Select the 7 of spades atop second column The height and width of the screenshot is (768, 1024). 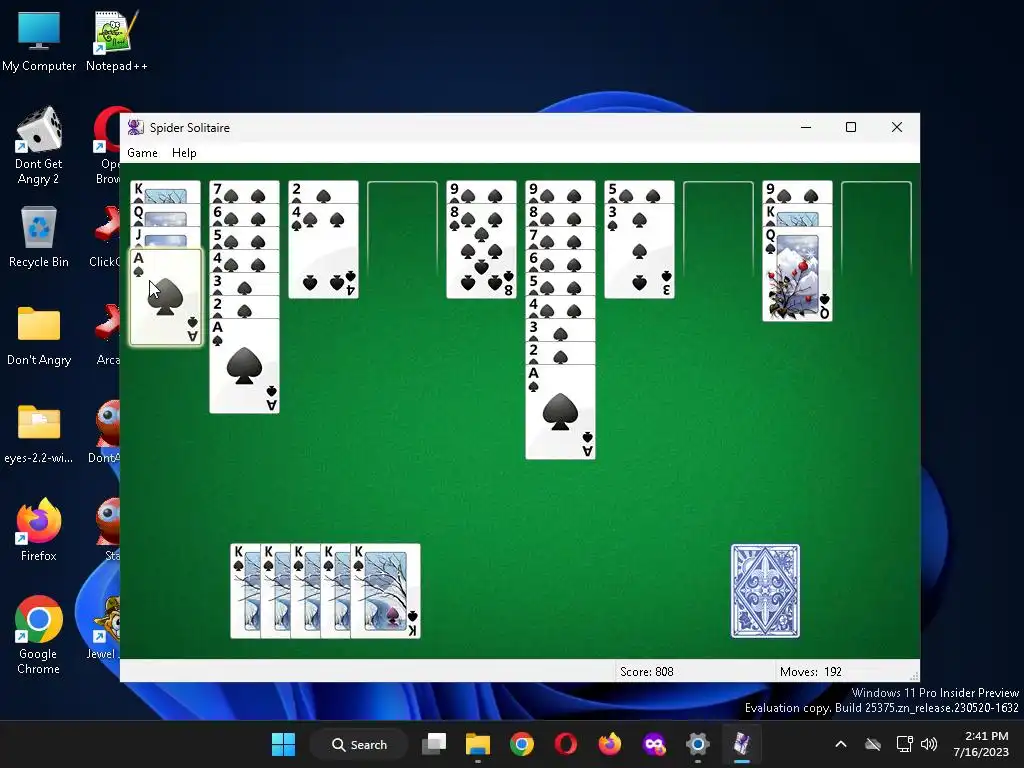(244, 192)
